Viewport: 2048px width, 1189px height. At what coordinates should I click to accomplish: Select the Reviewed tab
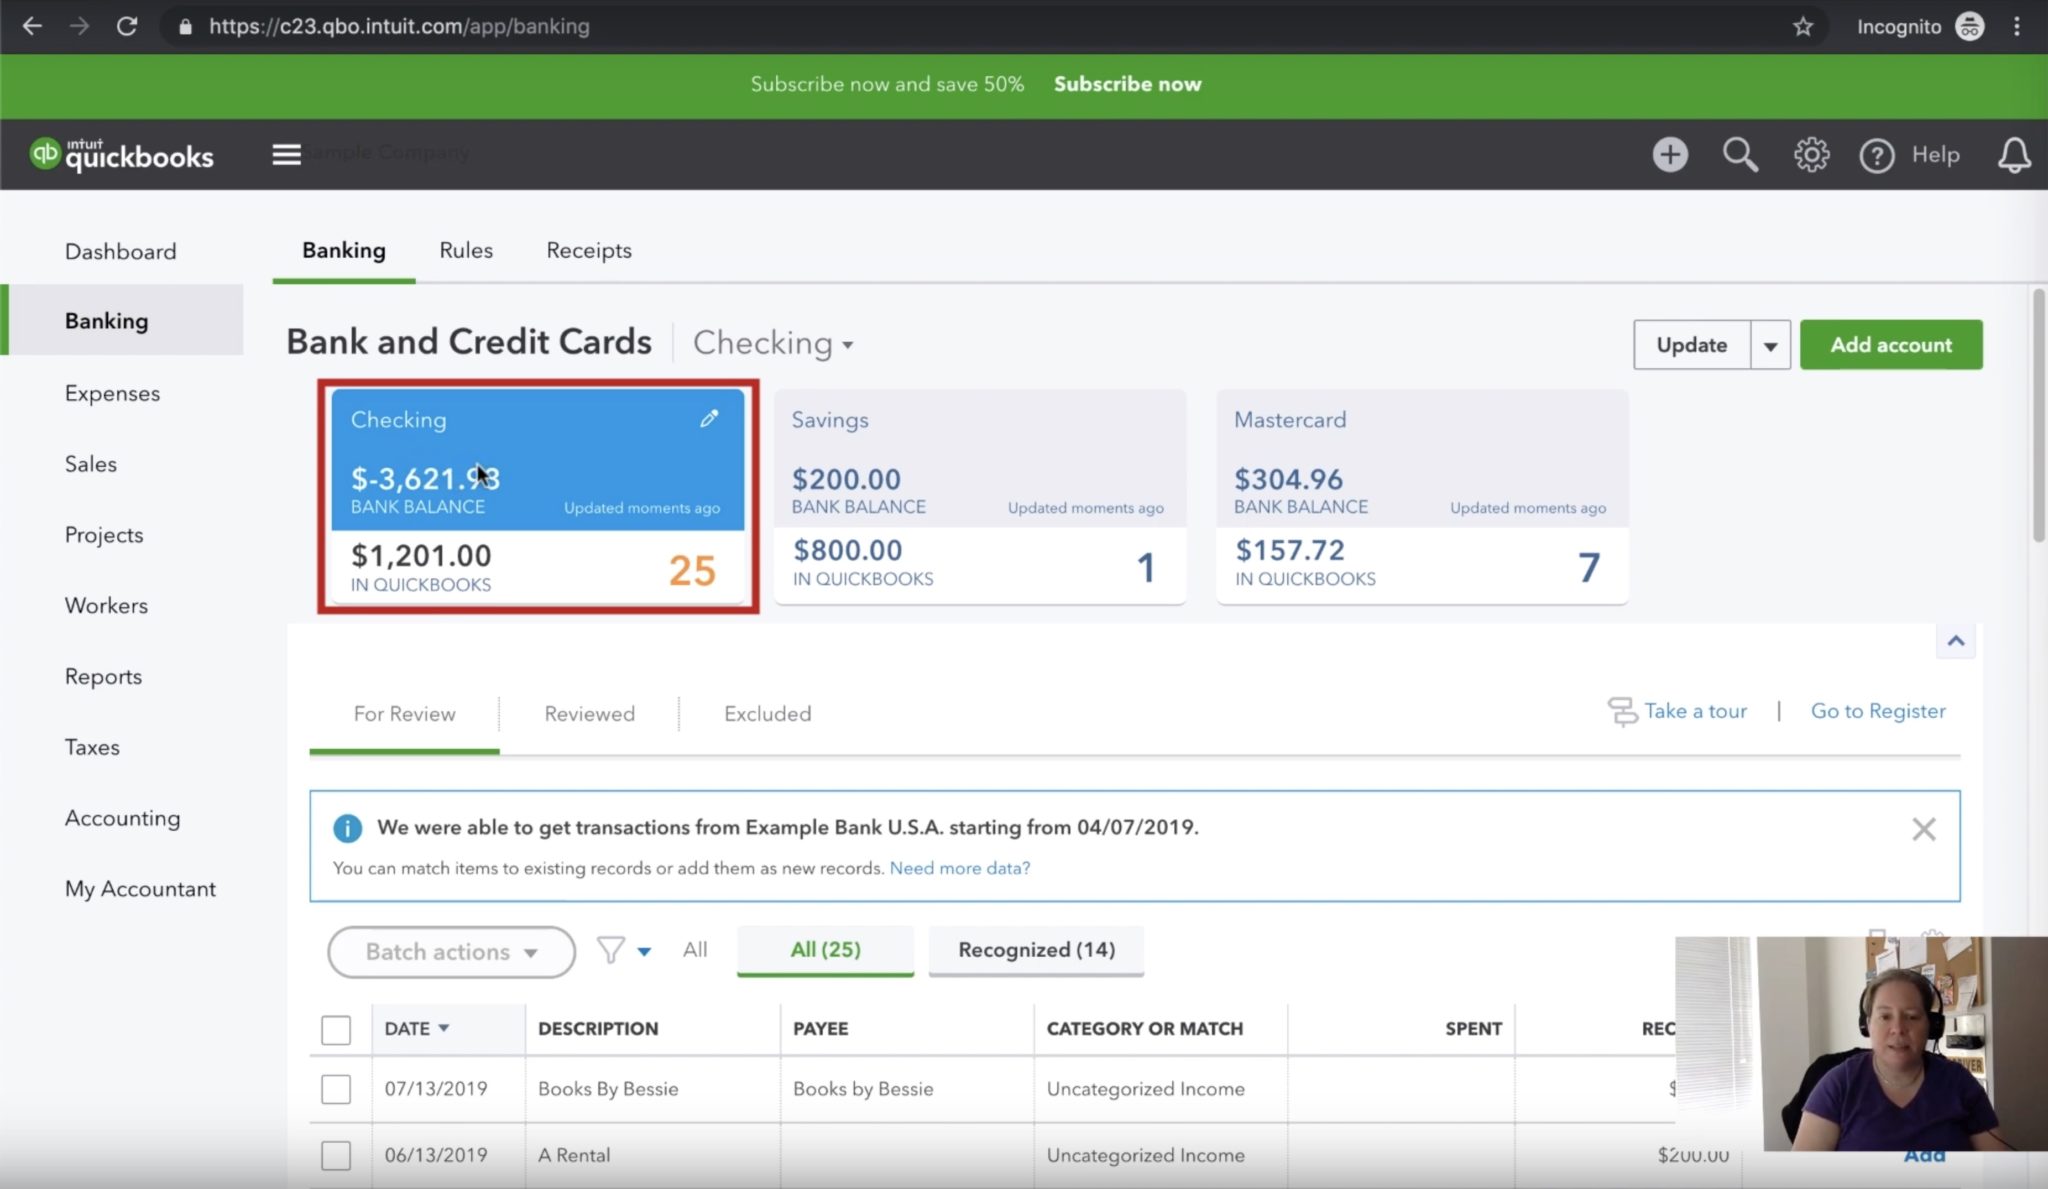tap(589, 714)
